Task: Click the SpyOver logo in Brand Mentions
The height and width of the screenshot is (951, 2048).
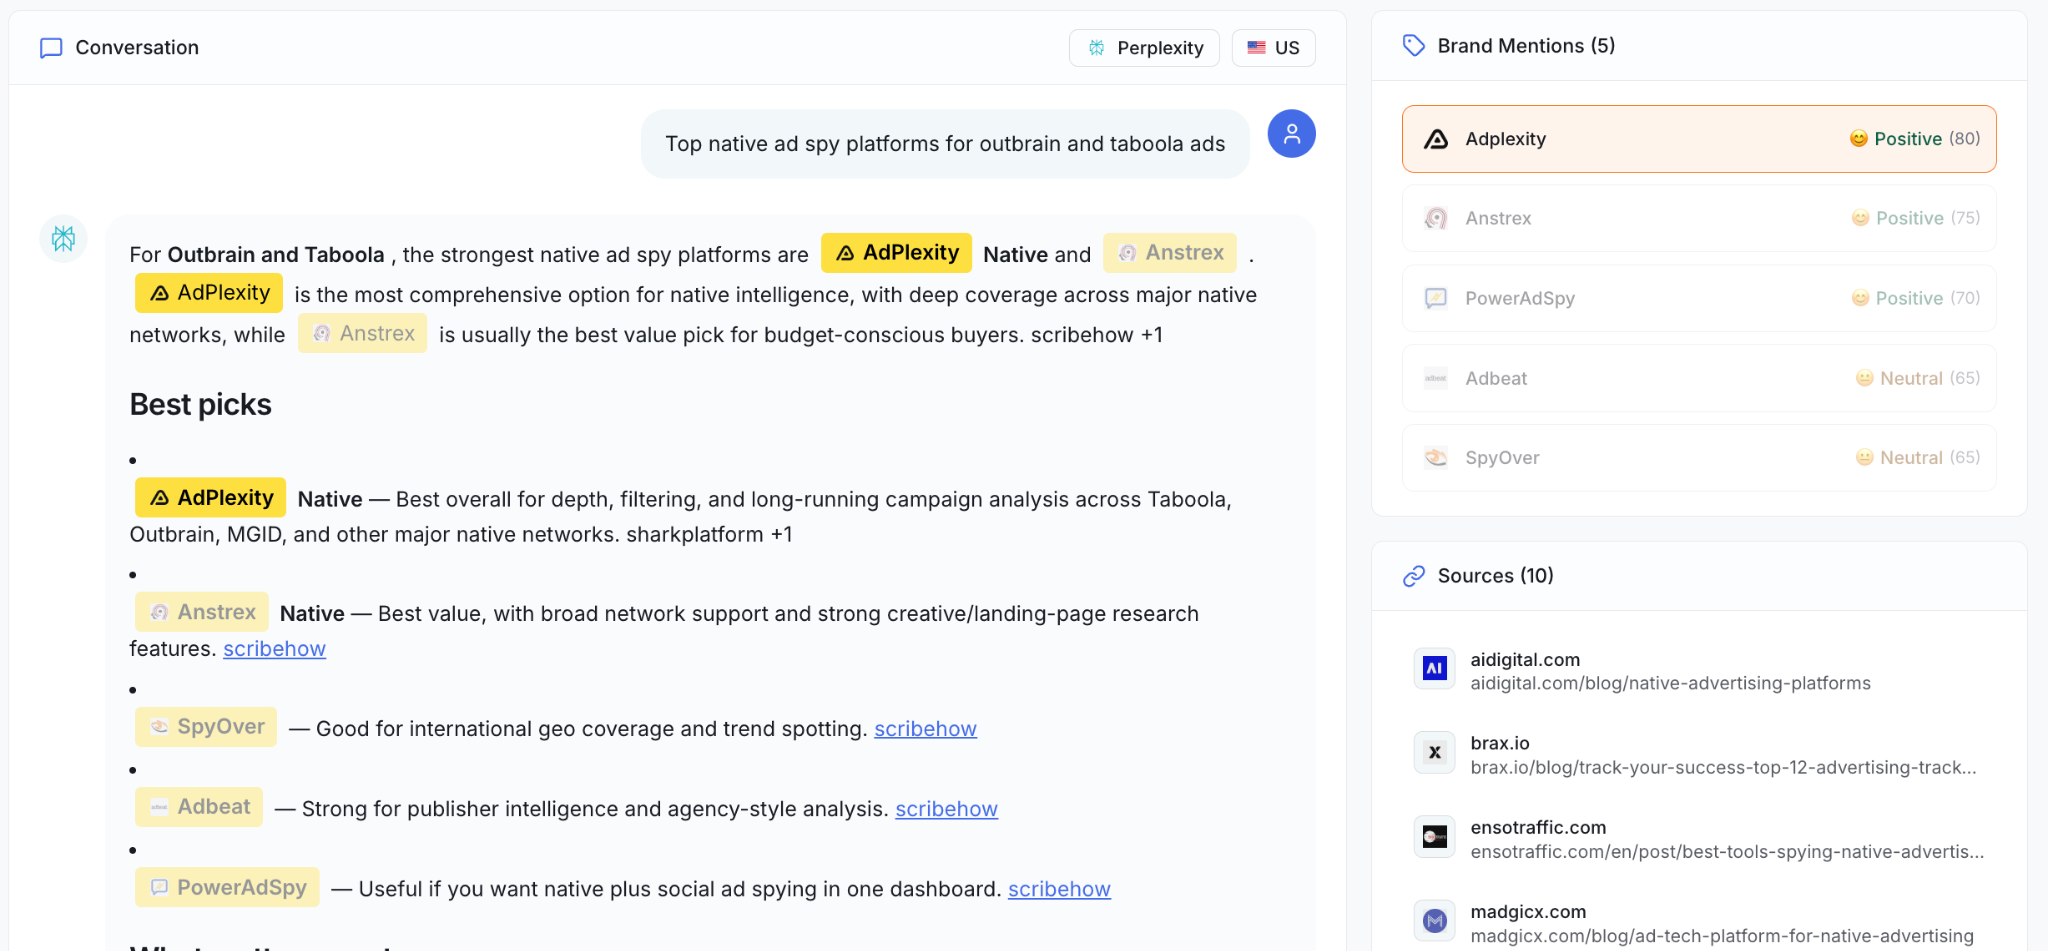Action: 1436,458
